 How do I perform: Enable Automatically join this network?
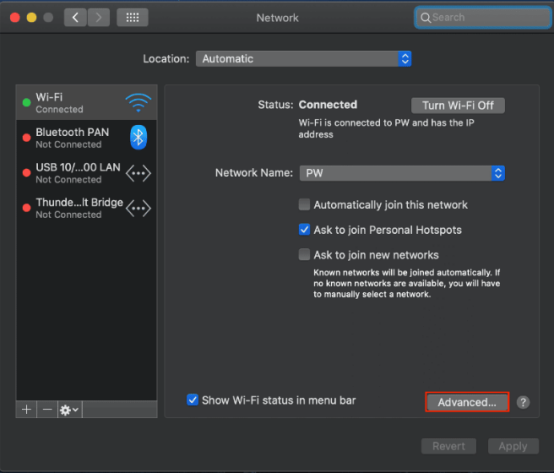coord(304,204)
